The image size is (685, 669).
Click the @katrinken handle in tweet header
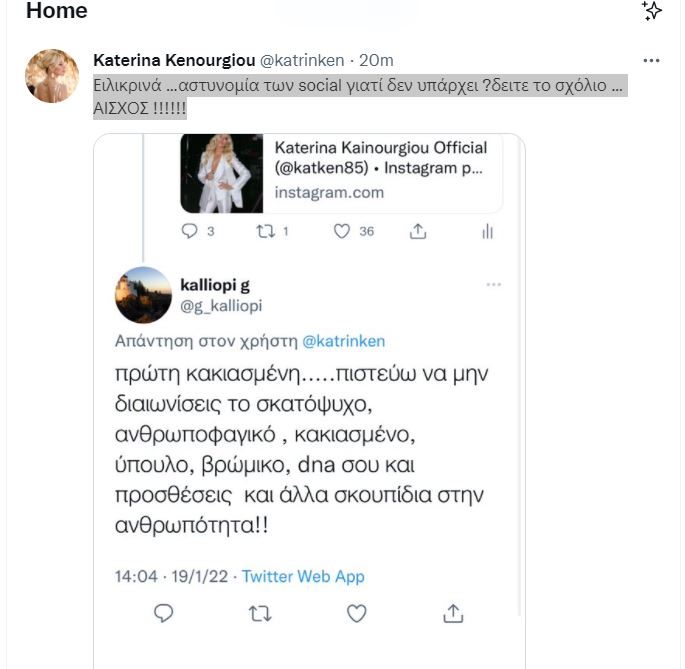tap(302, 60)
